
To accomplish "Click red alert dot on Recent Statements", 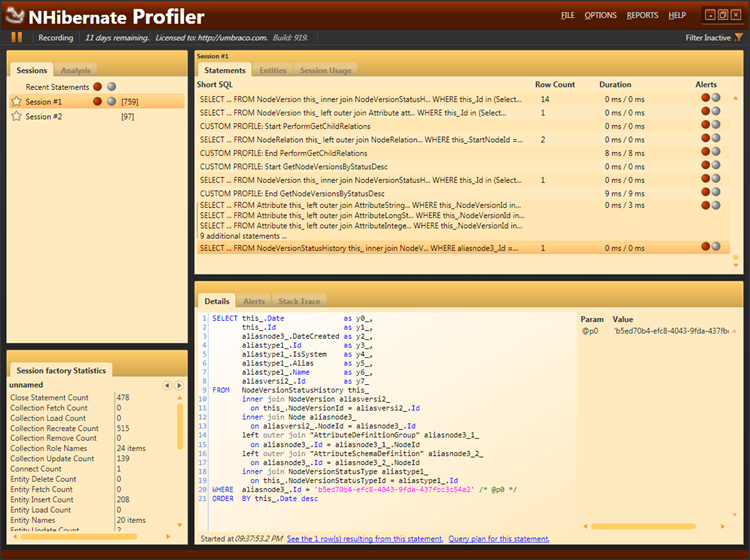I will pos(98,87).
